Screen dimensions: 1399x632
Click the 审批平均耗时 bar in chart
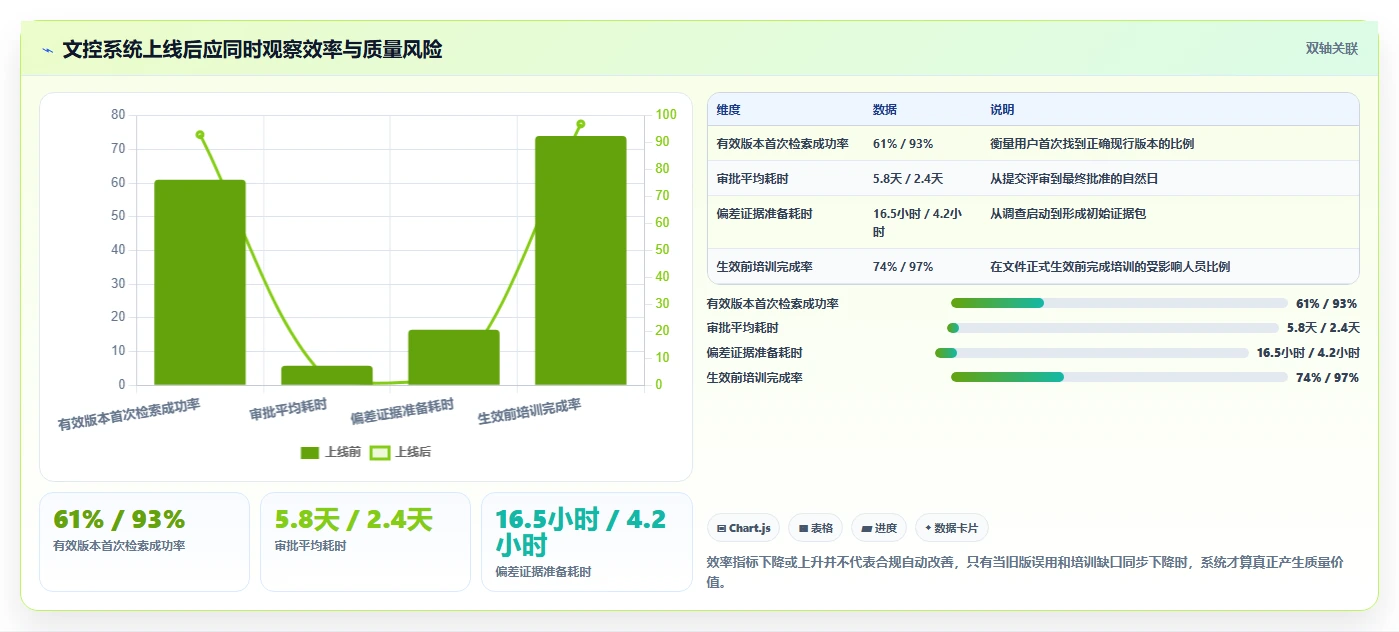click(327, 375)
